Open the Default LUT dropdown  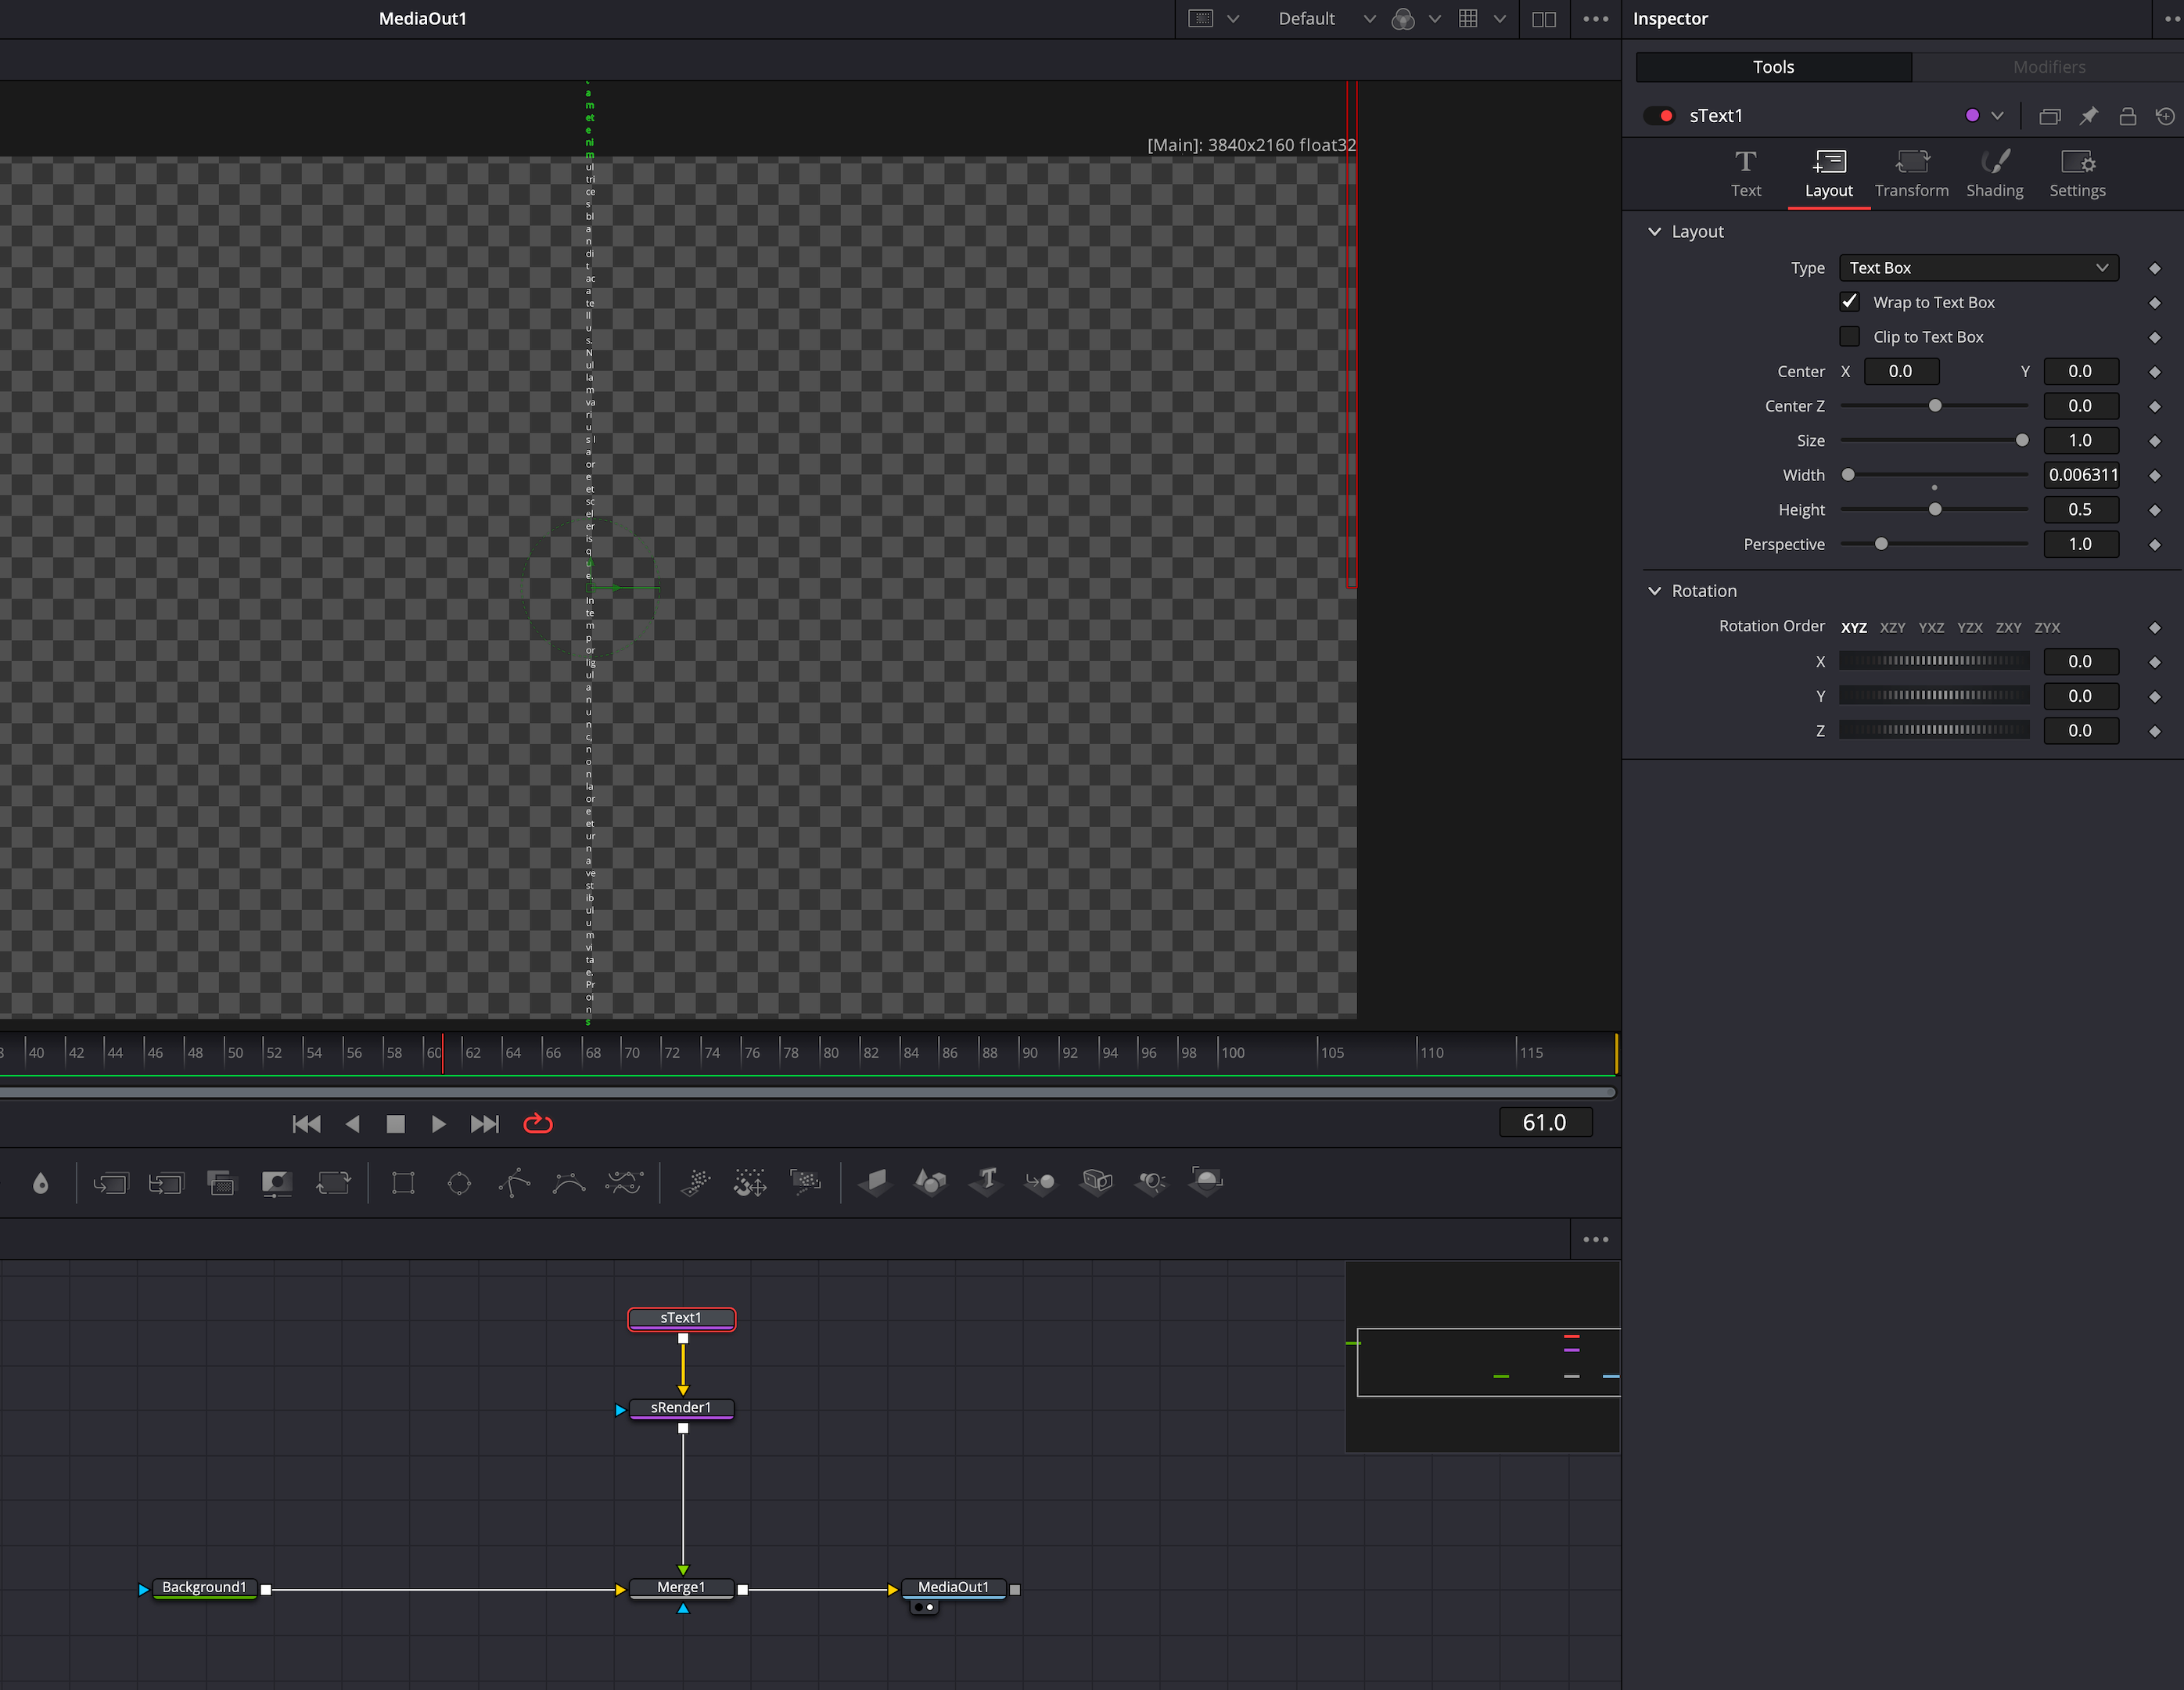click(x=1370, y=19)
